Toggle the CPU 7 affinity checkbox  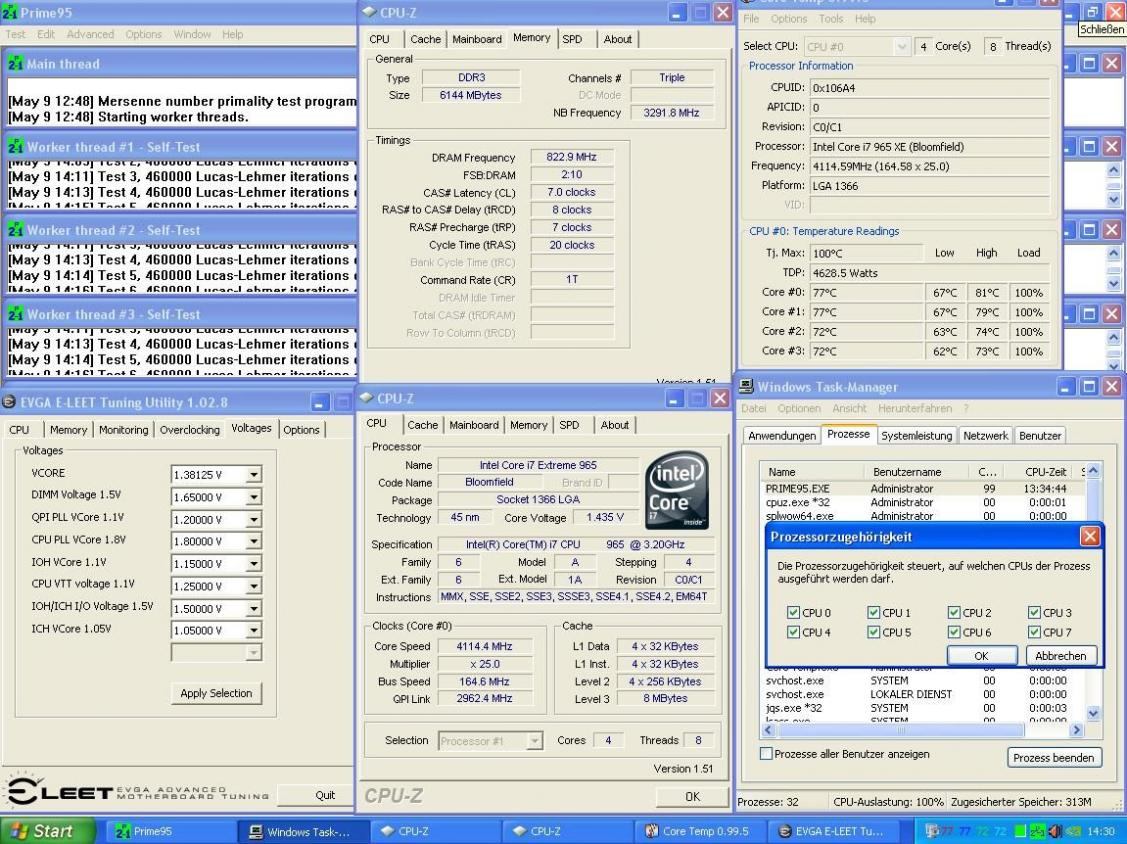[1034, 632]
